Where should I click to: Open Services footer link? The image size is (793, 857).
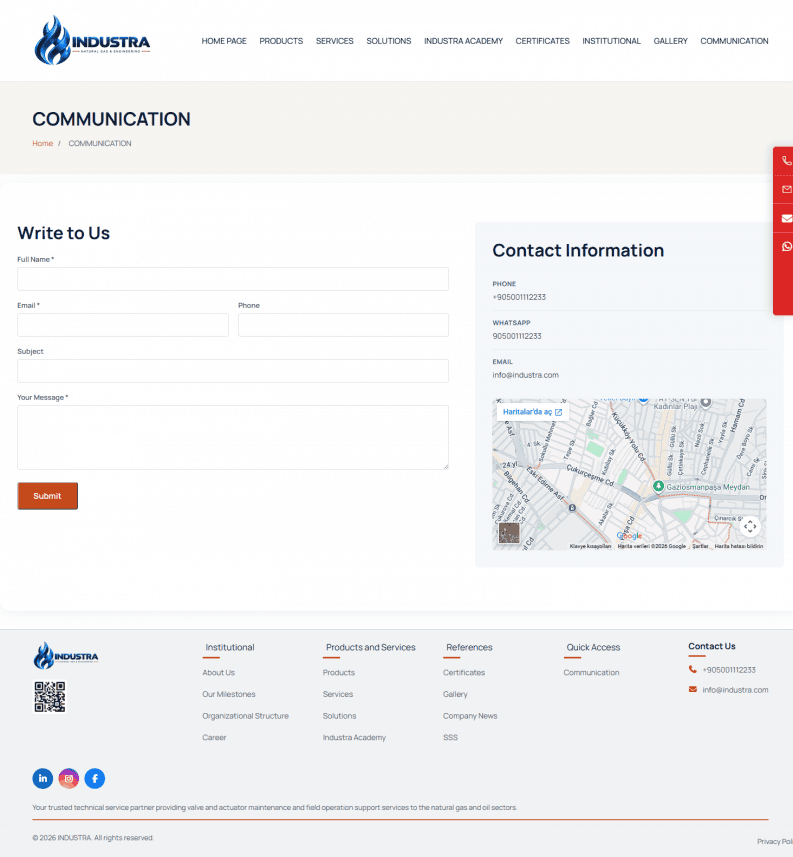point(338,694)
